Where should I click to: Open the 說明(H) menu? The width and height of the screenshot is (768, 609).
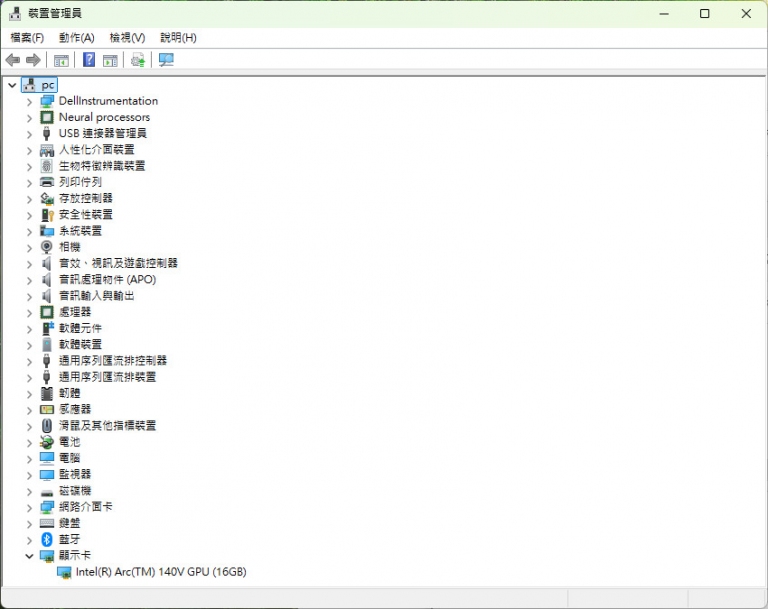tap(178, 38)
